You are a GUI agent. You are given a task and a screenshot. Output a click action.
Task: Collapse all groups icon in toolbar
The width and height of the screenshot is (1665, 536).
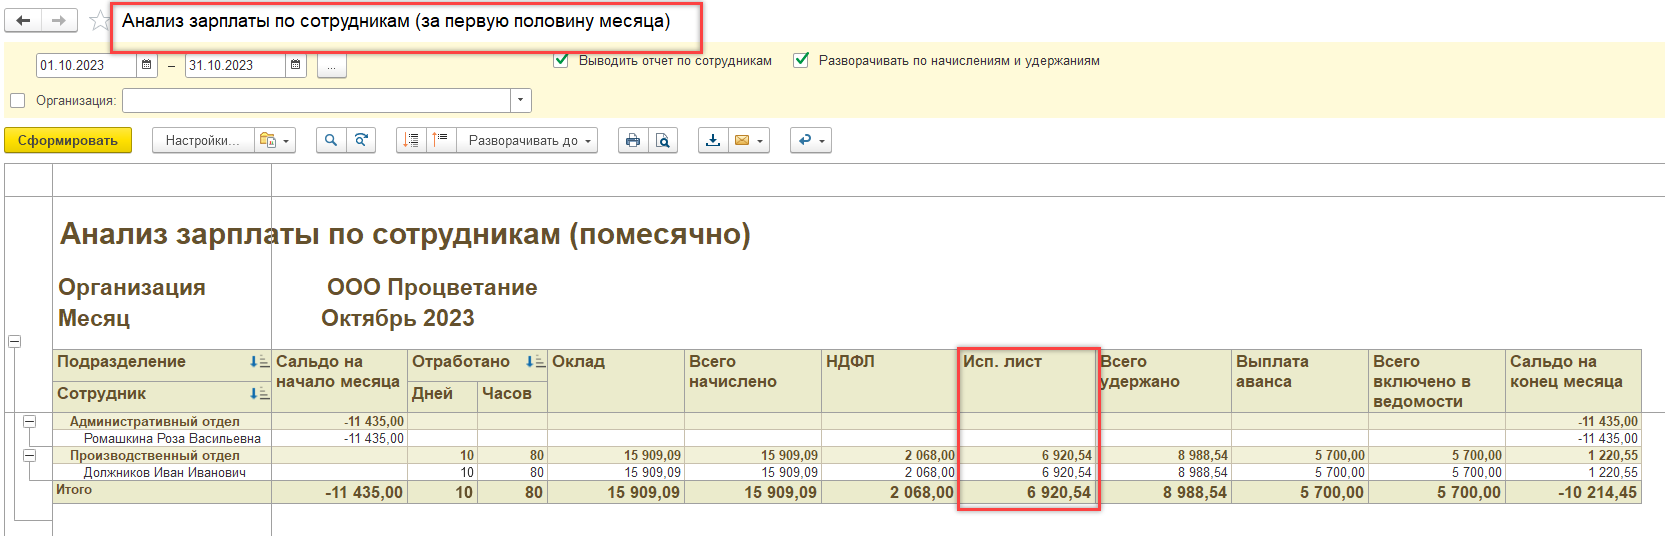point(441,140)
